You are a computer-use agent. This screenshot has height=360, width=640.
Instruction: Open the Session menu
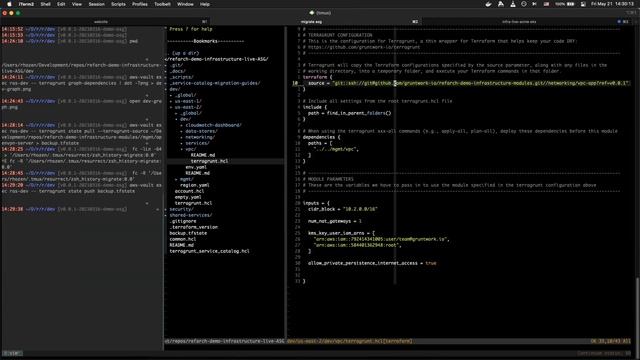click(96, 4)
